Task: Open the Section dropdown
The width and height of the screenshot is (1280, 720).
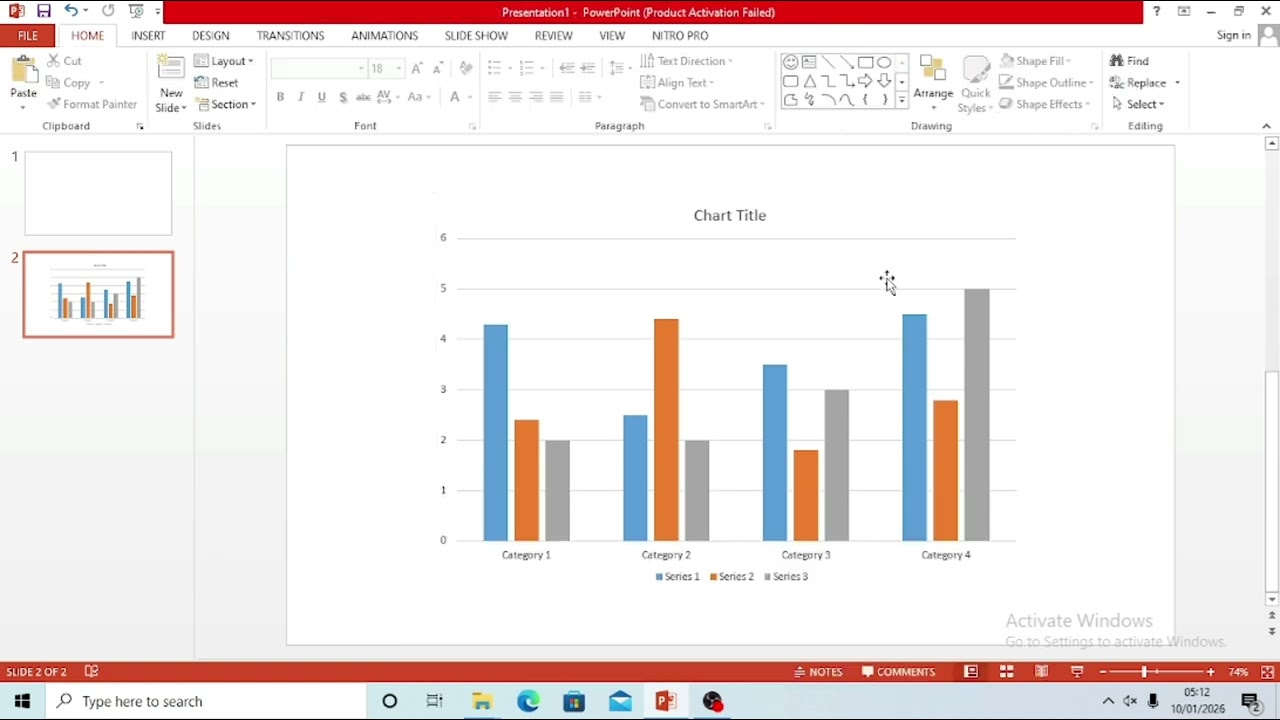Action: tap(226, 104)
